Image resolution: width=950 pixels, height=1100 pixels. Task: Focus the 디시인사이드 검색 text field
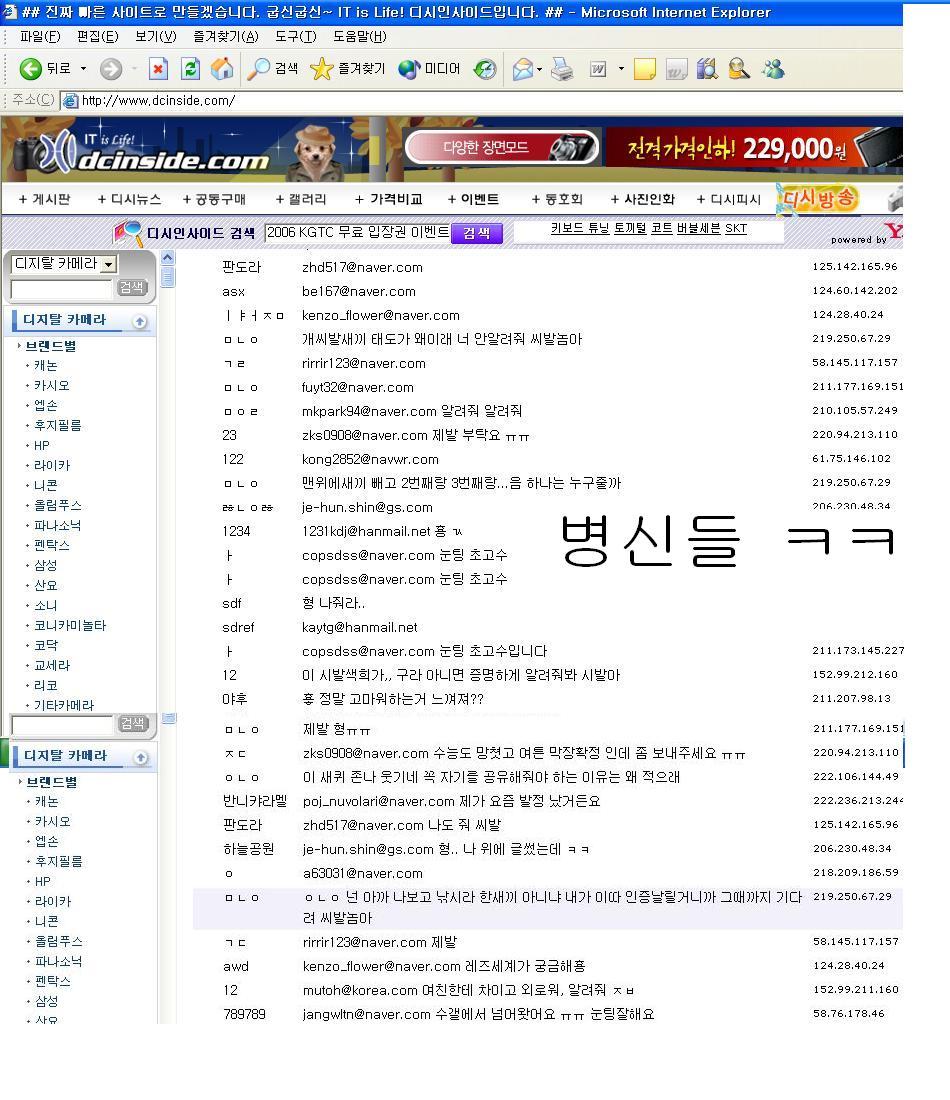click(x=356, y=232)
